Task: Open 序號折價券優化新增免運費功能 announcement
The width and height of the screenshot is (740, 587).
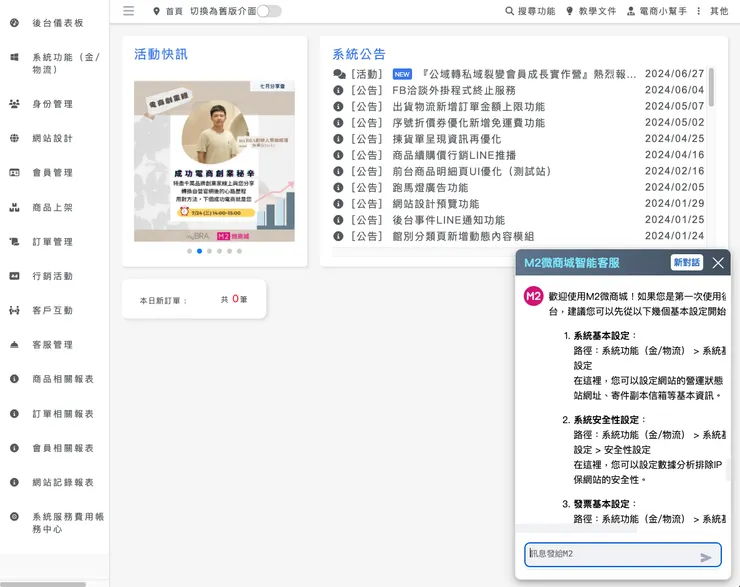Action: point(469,123)
